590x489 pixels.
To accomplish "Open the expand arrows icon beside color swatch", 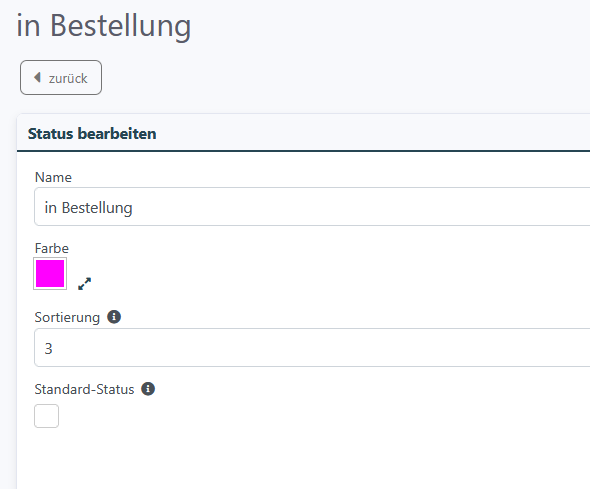I will pyautogui.click(x=85, y=284).
